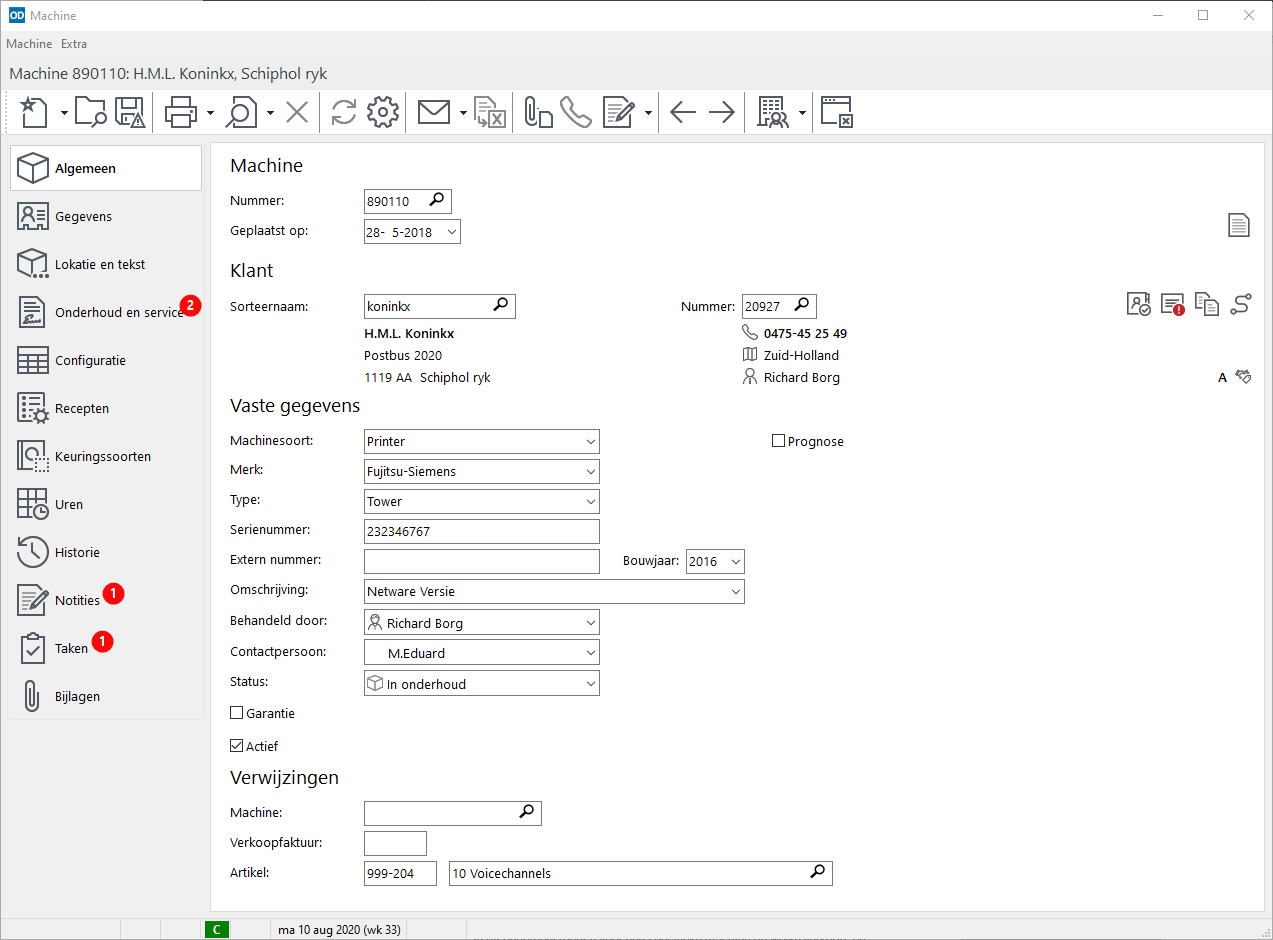Viewport: 1273px width, 940px height.
Task: Click the envelope email icon in toolbar
Action: pyautogui.click(x=433, y=112)
